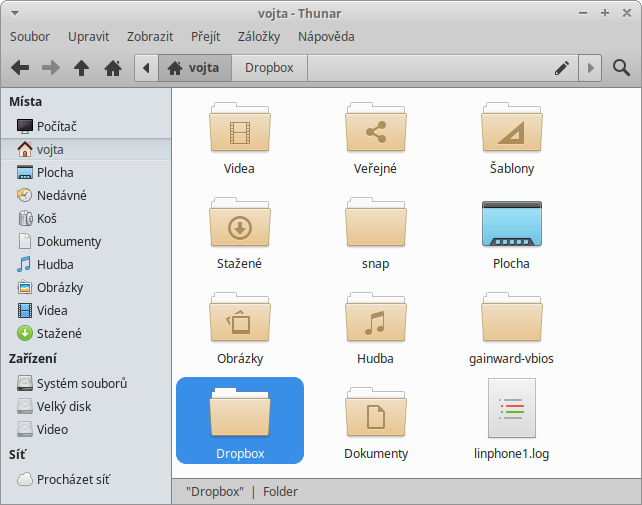Open the Záložky menu
The width and height of the screenshot is (642, 505).
click(259, 37)
